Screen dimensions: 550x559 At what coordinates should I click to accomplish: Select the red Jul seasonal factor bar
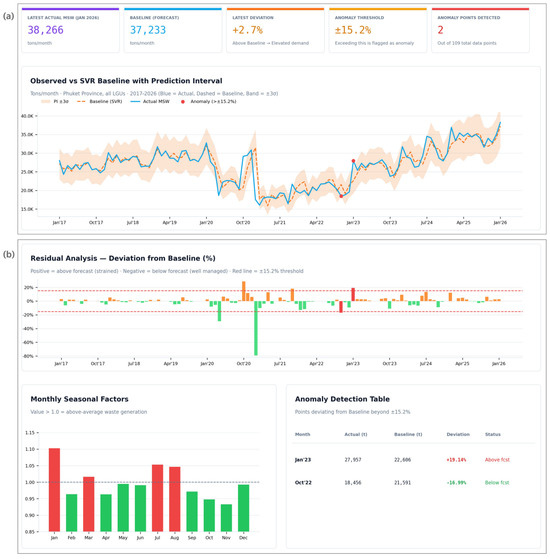tap(158, 498)
